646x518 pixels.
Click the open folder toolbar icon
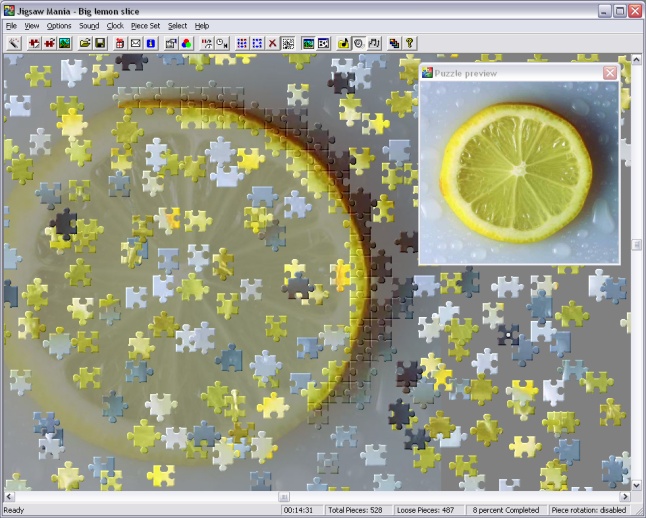click(x=85, y=43)
